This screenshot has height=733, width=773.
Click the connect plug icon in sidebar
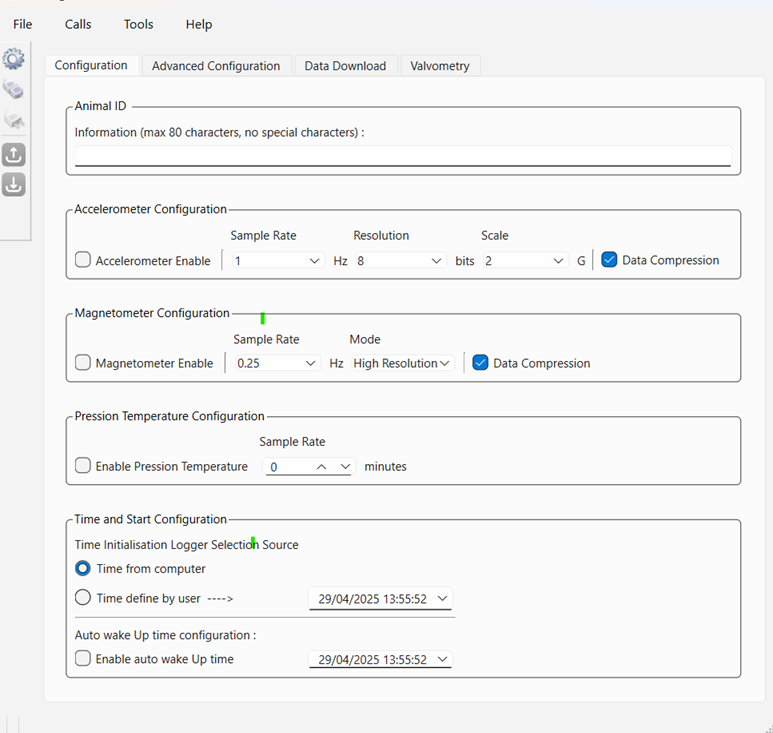[x=13, y=90]
